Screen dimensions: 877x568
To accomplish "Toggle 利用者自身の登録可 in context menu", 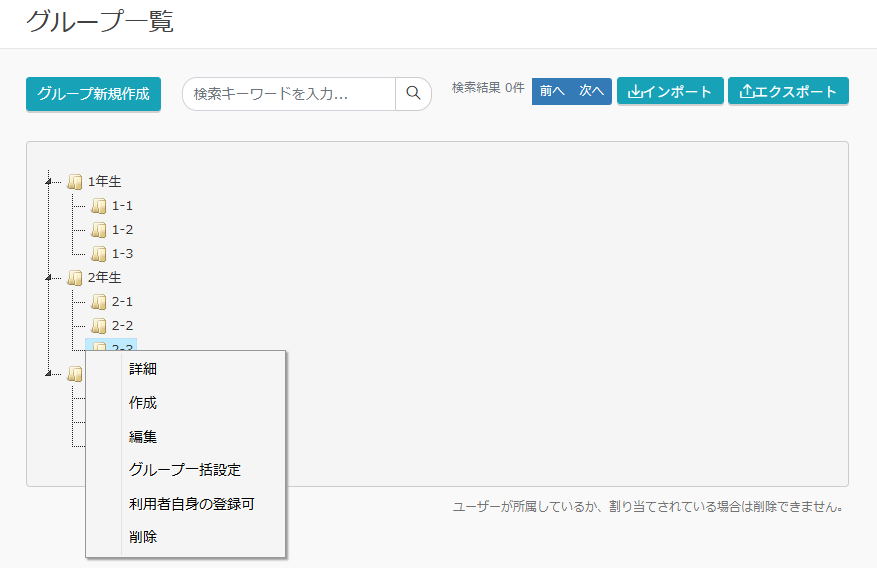I will pyautogui.click(x=192, y=504).
